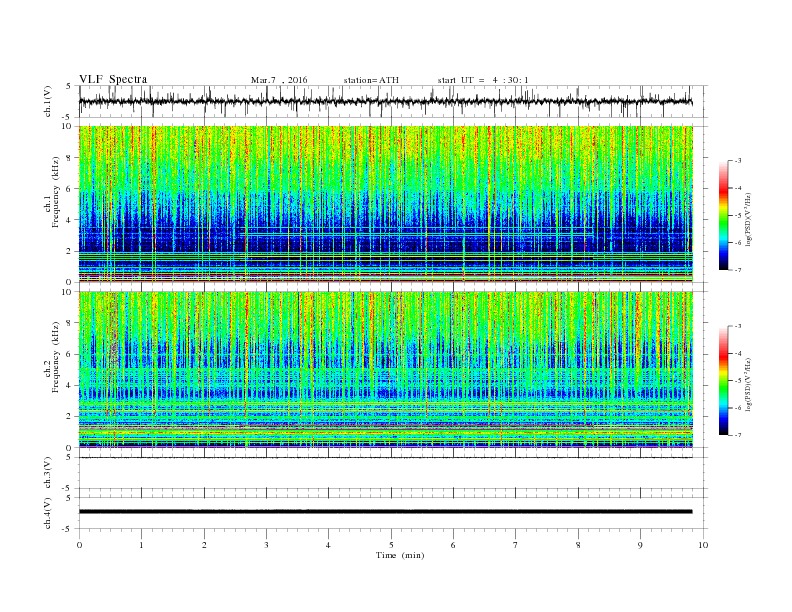Click the "station=ATH" header label
Screen dimensions: 792x612
tap(371, 80)
